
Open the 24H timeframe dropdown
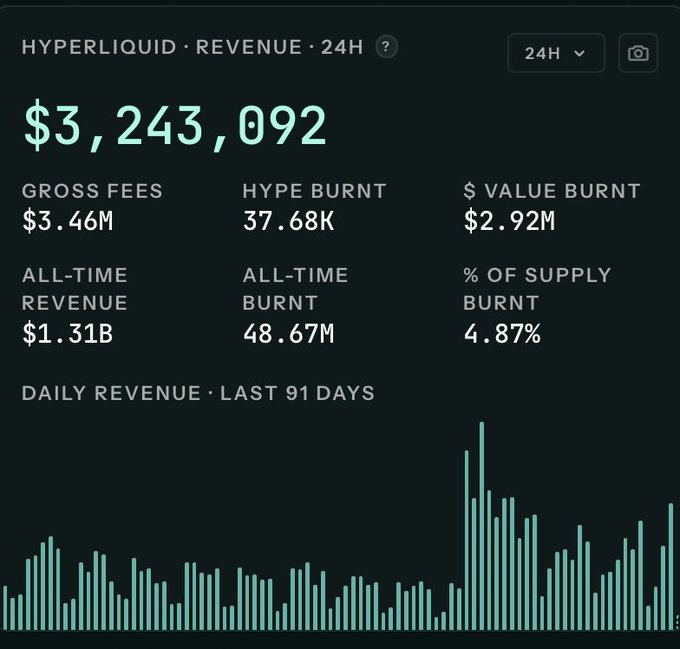click(556, 53)
